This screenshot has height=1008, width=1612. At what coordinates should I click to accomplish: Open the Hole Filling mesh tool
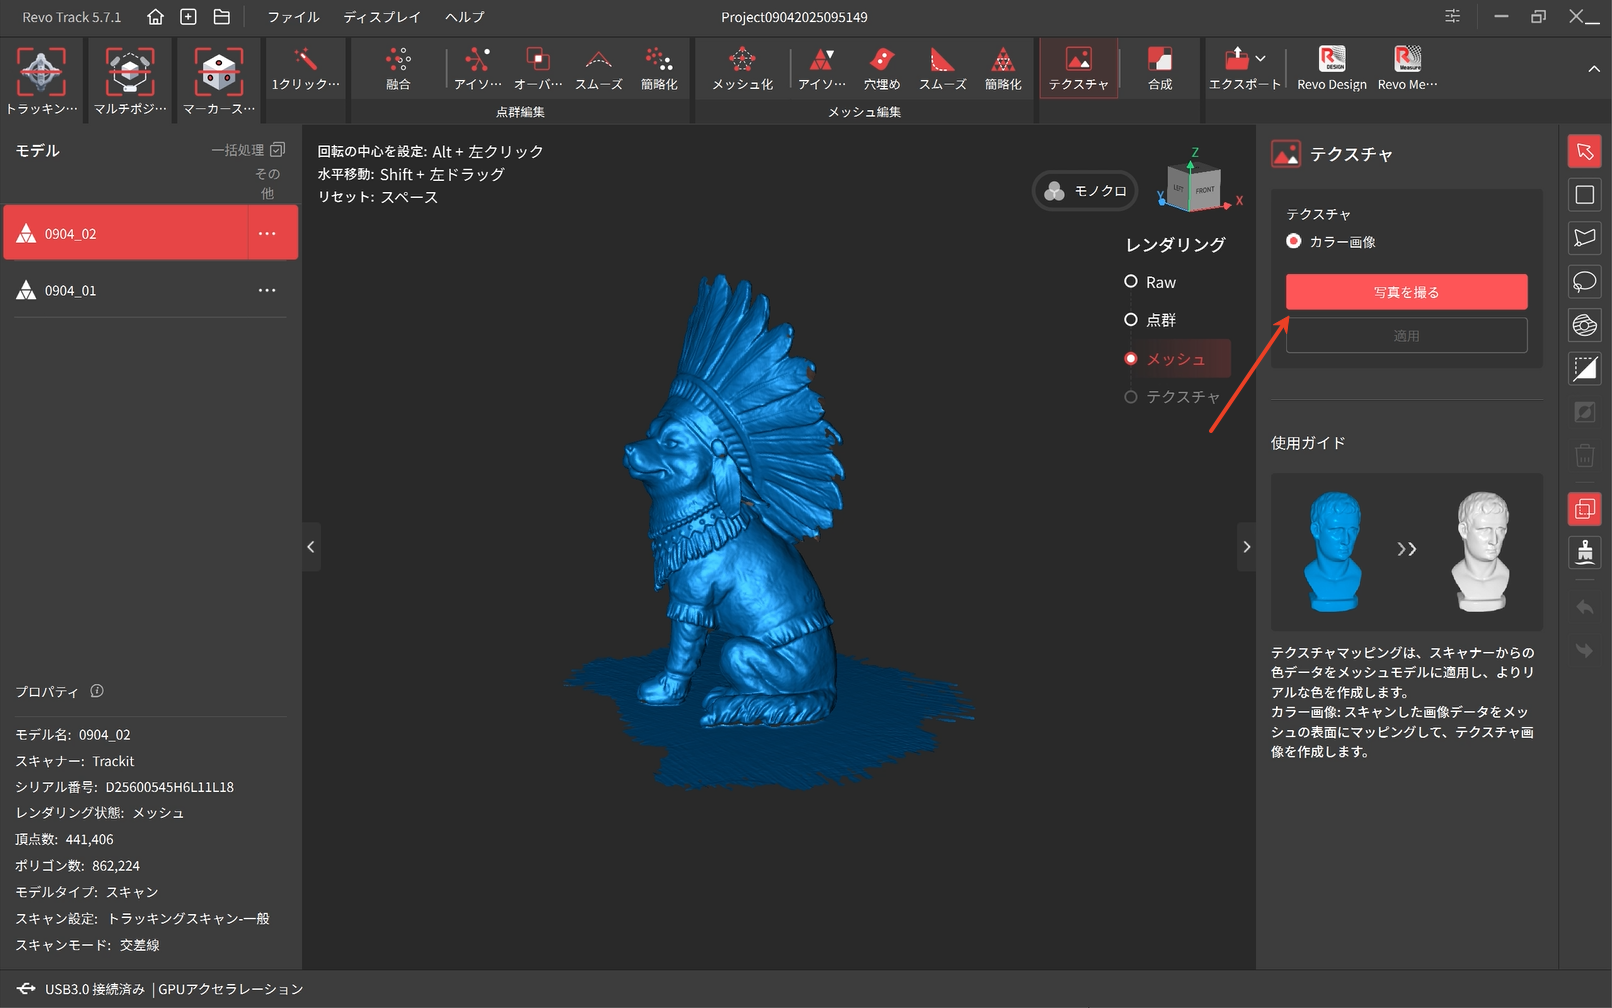[882, 68]
